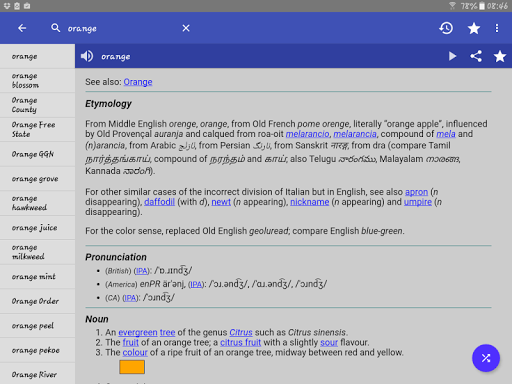This screenshot has width=512, height=384.
Task: Open search history clock icon
Action: tap(446, 28)
